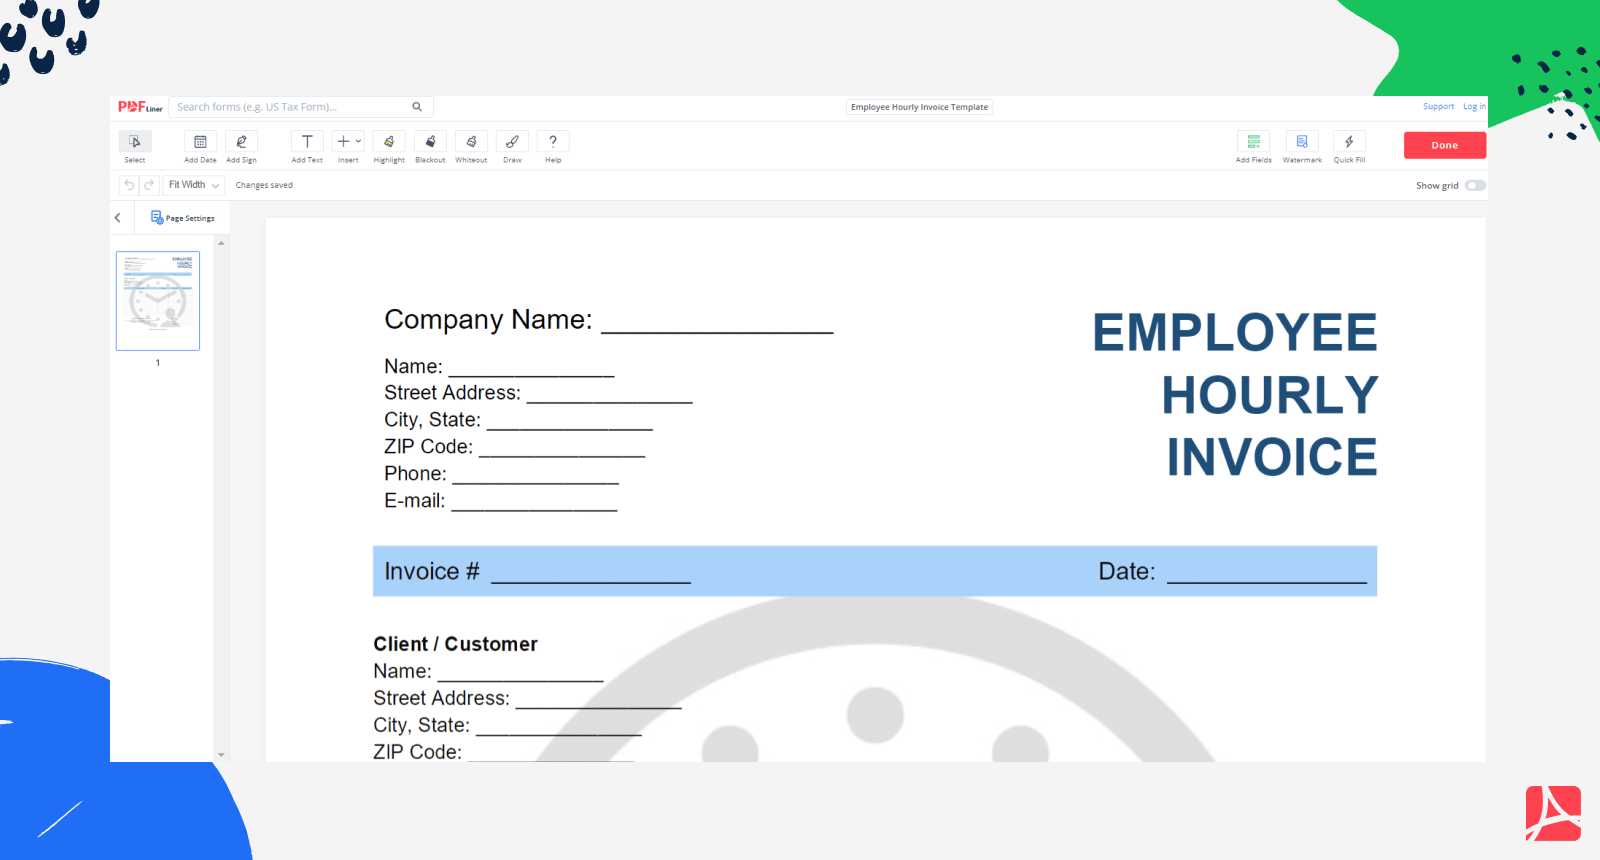Open the Support link
The image size is (1600, 860).
tap(1438, 107)
